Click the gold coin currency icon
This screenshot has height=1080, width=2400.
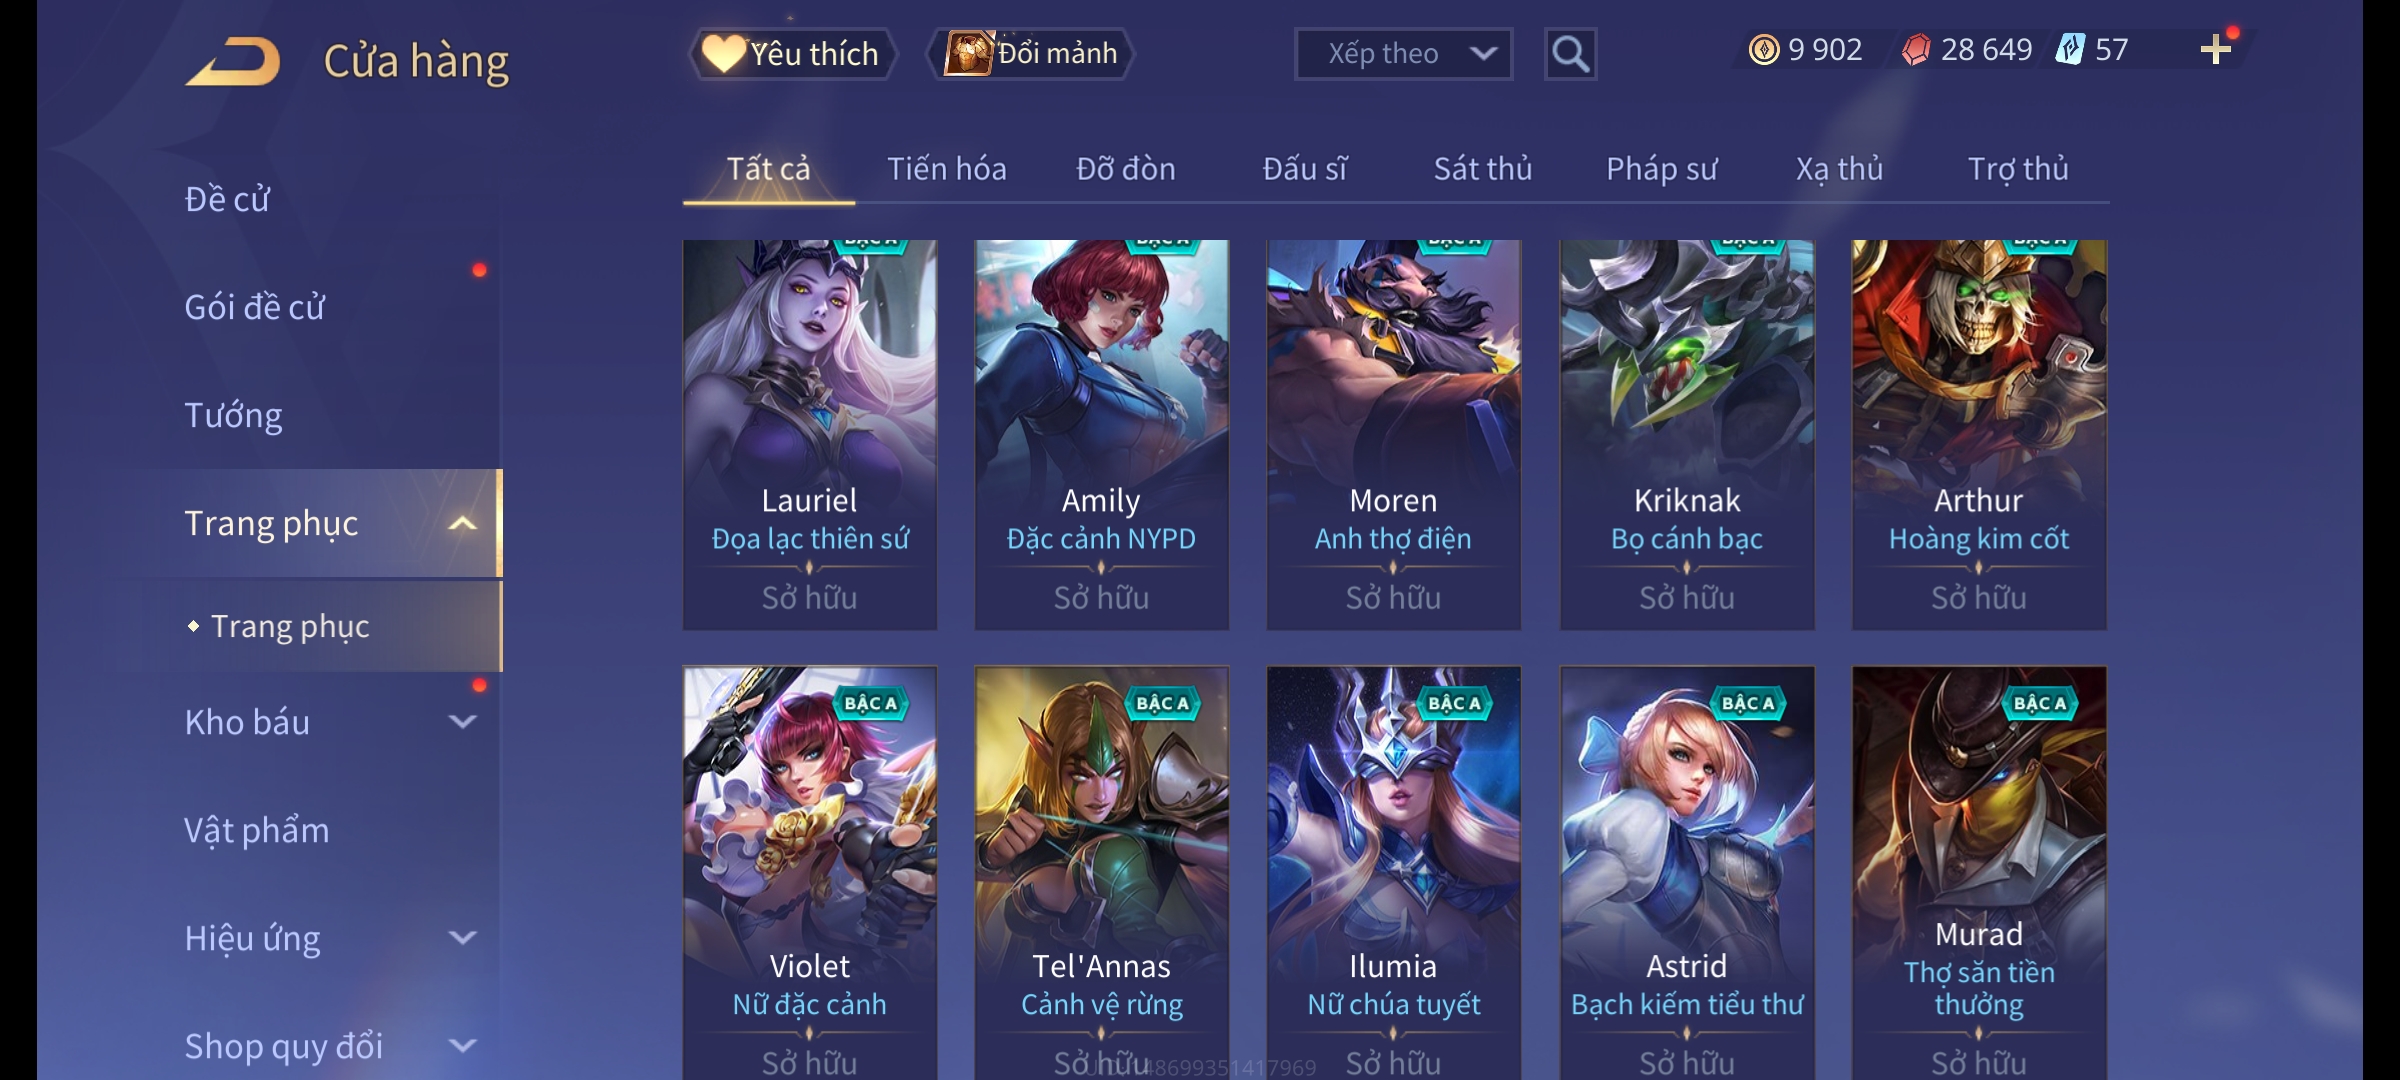point(1764,50)
